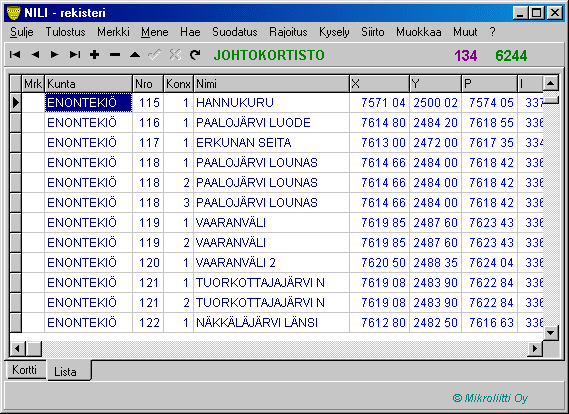Click vertical scrollbar down arrow
The height and width of the screenshot is (414, 569).
tap(550, 332)
